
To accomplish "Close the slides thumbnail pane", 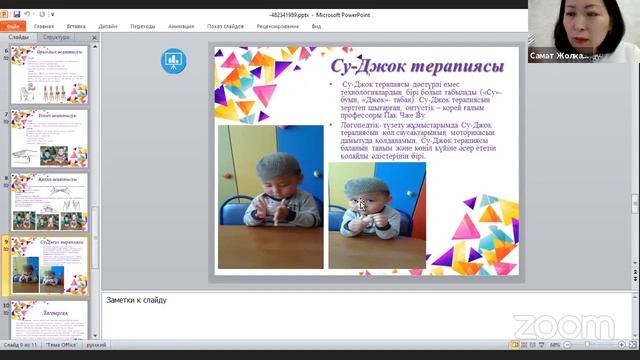I will point(94,38).
